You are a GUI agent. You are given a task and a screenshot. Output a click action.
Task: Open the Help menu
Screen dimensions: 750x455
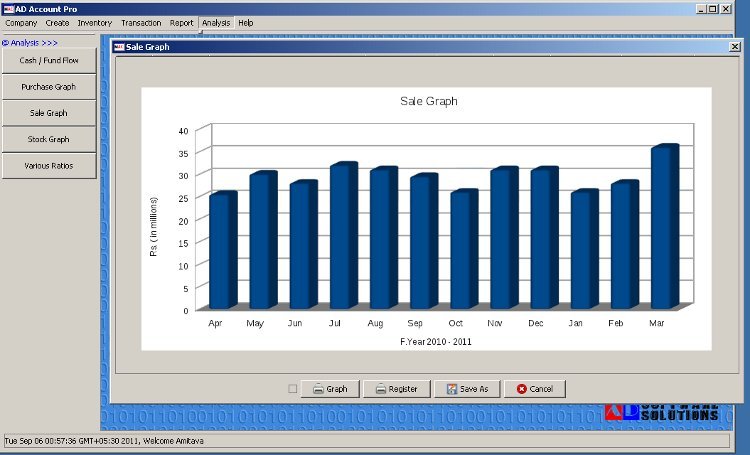[245, 23]
